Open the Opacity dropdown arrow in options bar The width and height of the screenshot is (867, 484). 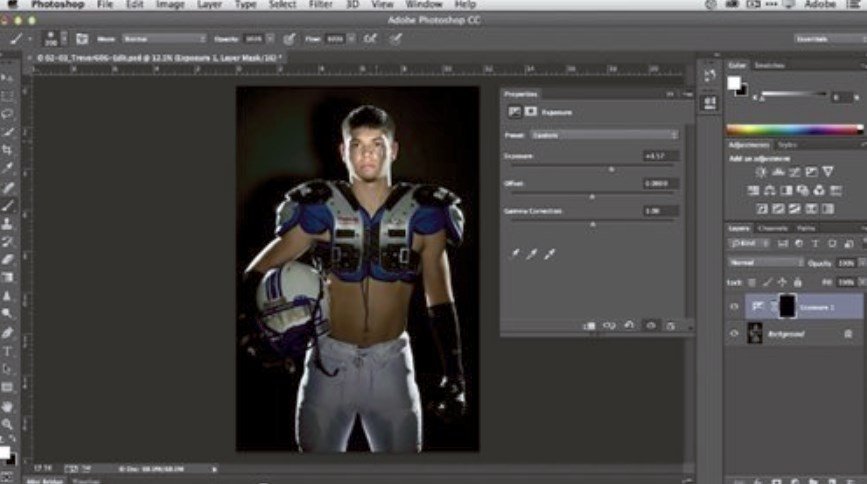pos(270,39)
